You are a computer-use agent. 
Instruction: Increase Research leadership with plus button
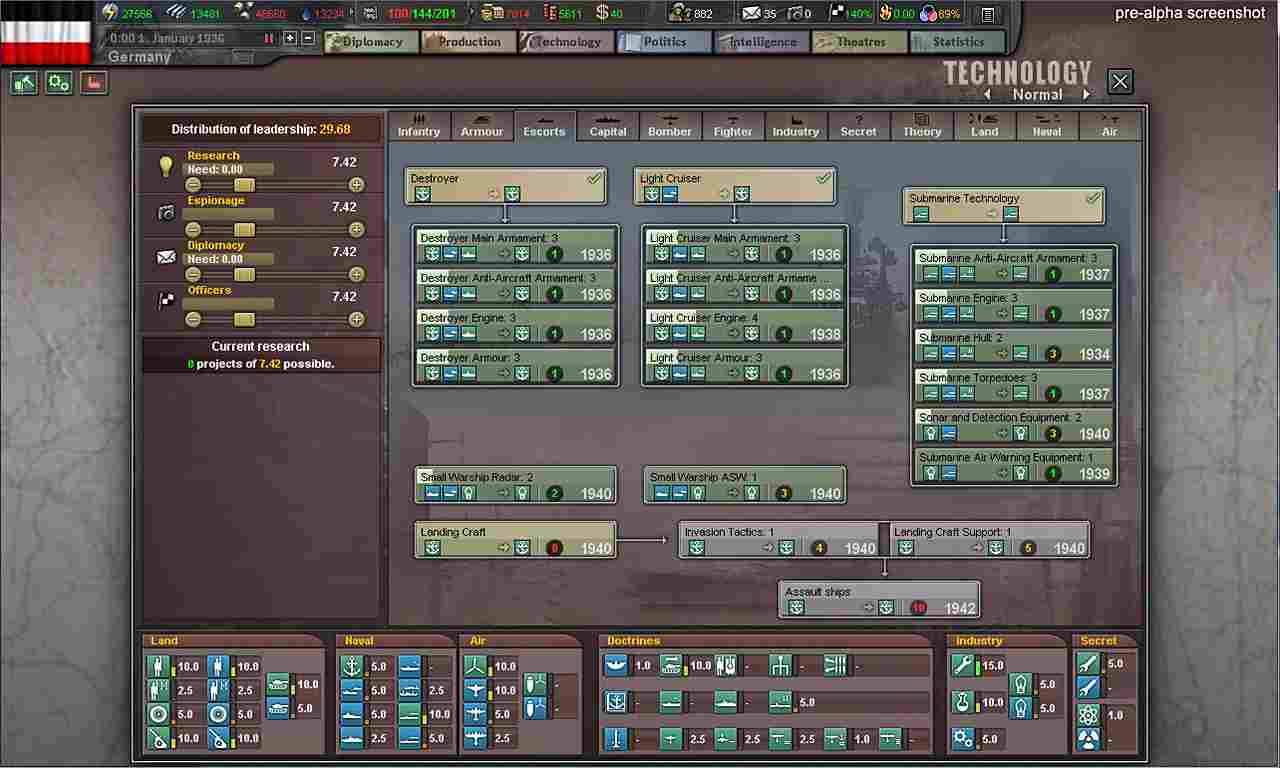[x=356, y=185]
